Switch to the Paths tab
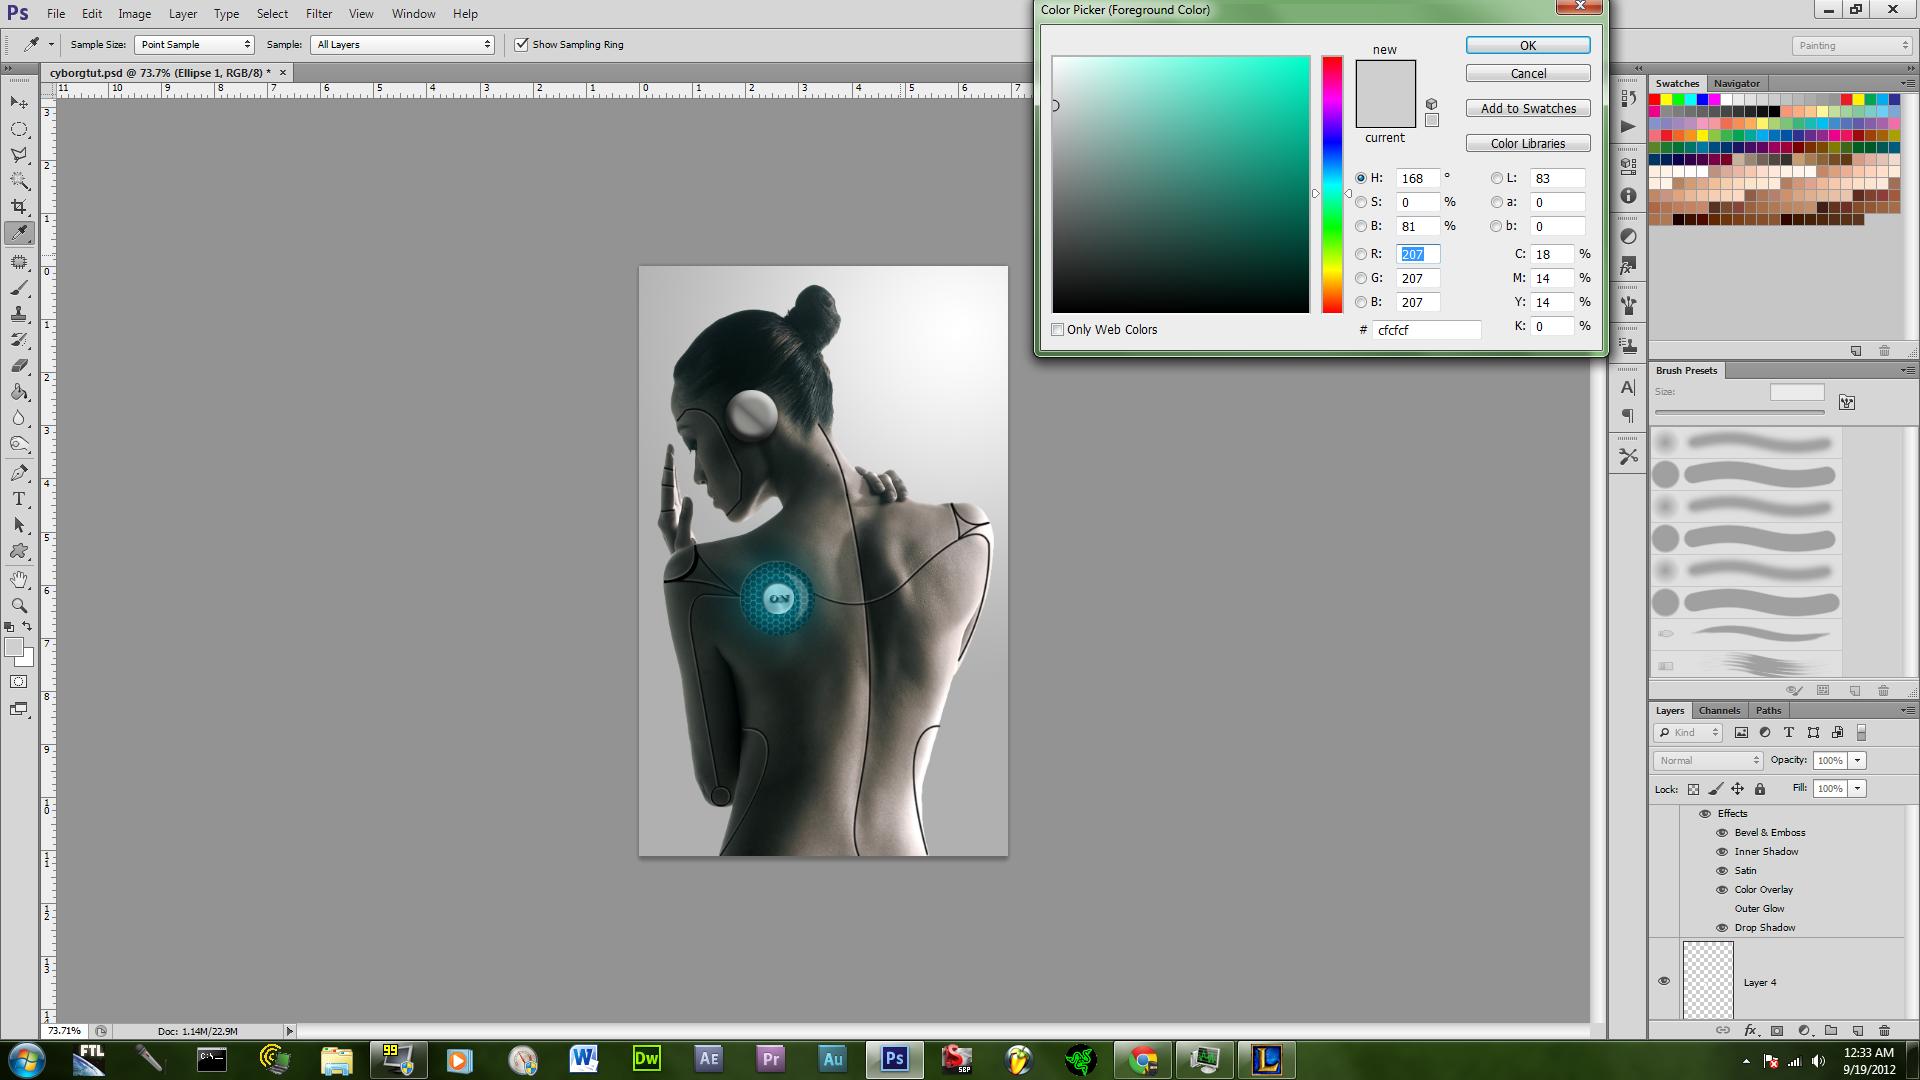 (x=1768, y=710)
